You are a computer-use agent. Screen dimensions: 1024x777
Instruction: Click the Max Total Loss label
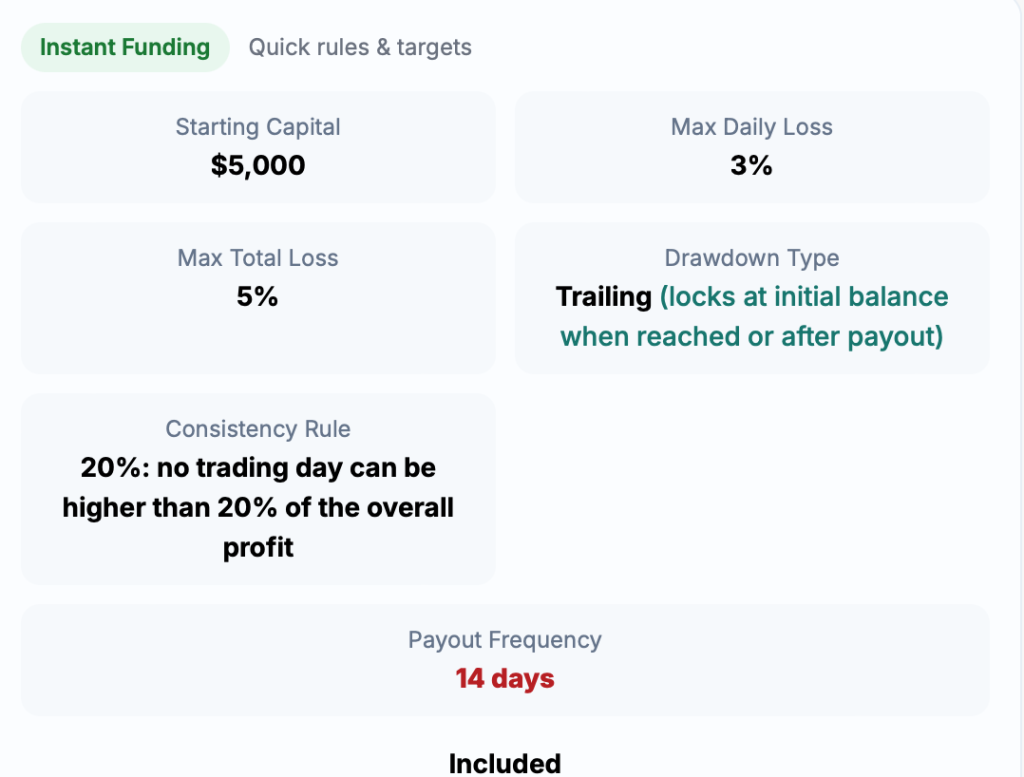coord(258,258)
